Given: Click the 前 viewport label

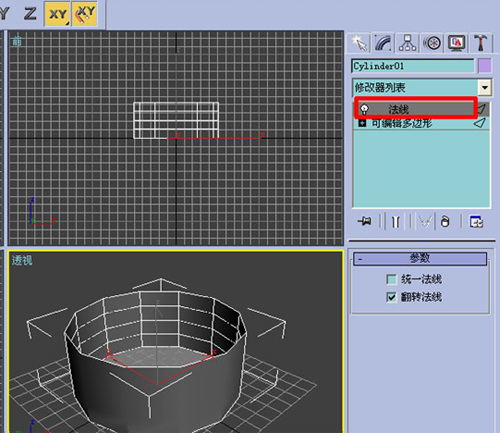Looking at the screenshot, I should click(x=17, y=41).
